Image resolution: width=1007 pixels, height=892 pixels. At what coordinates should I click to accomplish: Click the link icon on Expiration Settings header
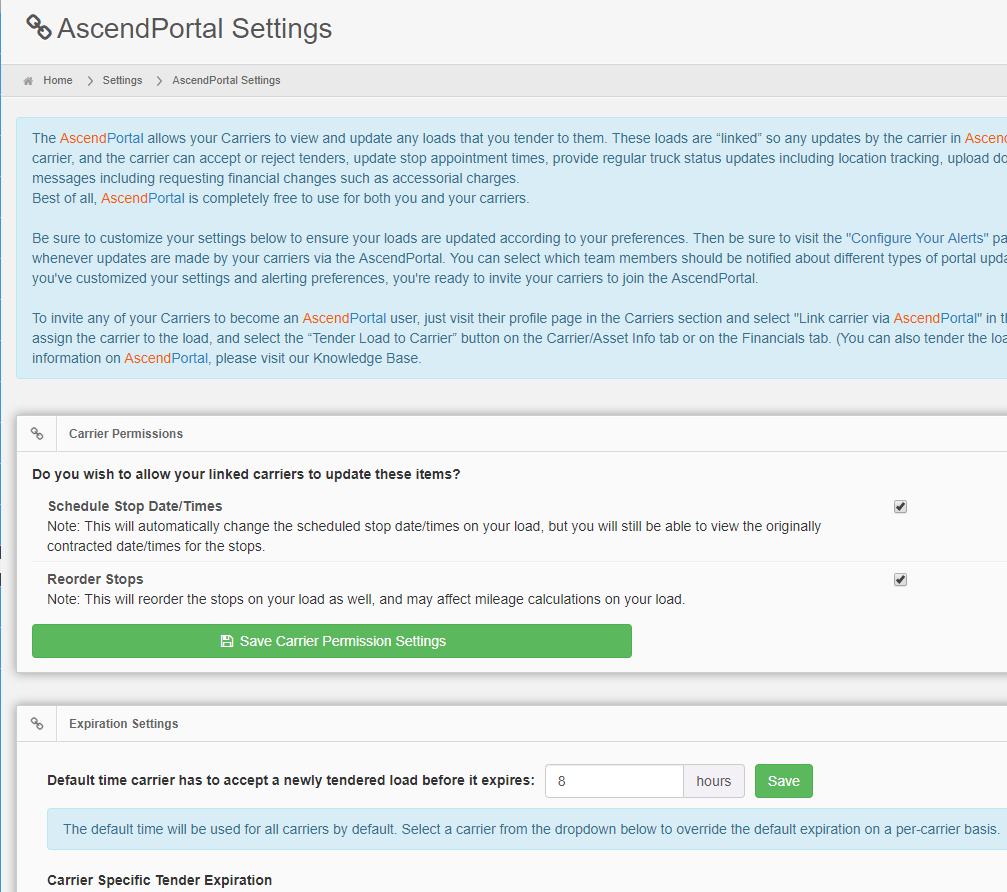coord(37,723)
